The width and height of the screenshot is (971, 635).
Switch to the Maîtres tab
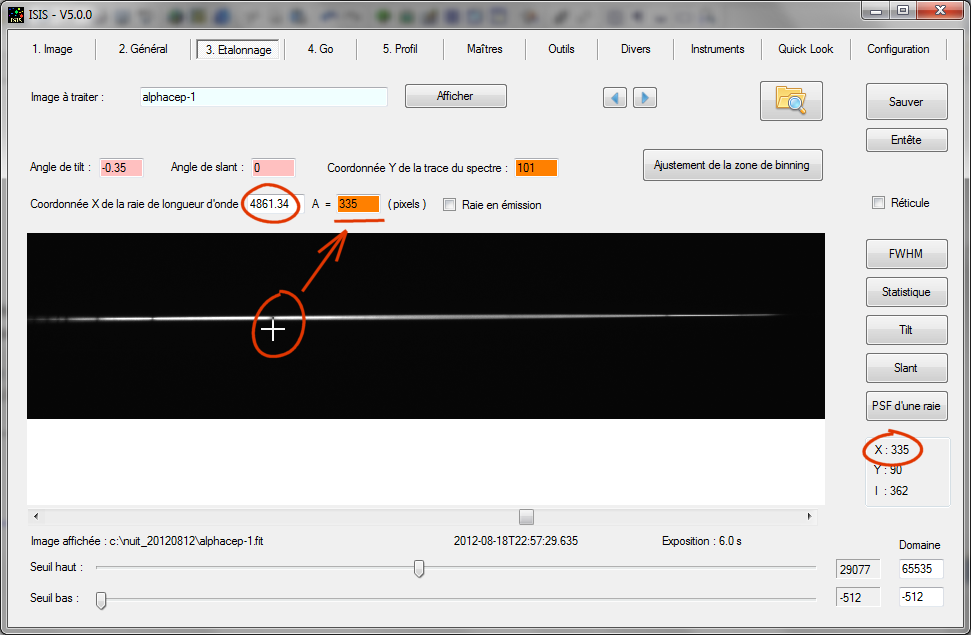[x=484, y=49]
